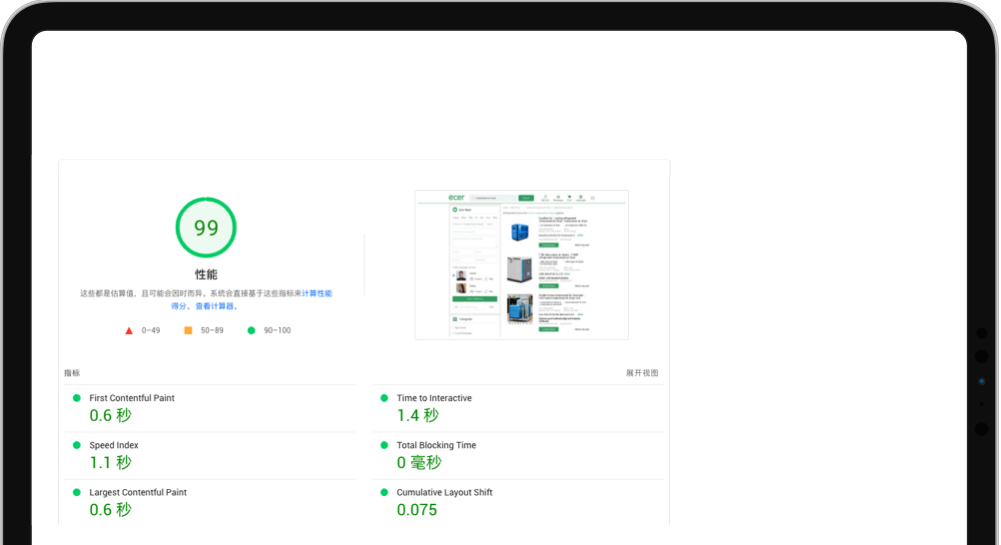
Task: Open the ecer page screenshot thumbnail
Action: pos(522,265)
